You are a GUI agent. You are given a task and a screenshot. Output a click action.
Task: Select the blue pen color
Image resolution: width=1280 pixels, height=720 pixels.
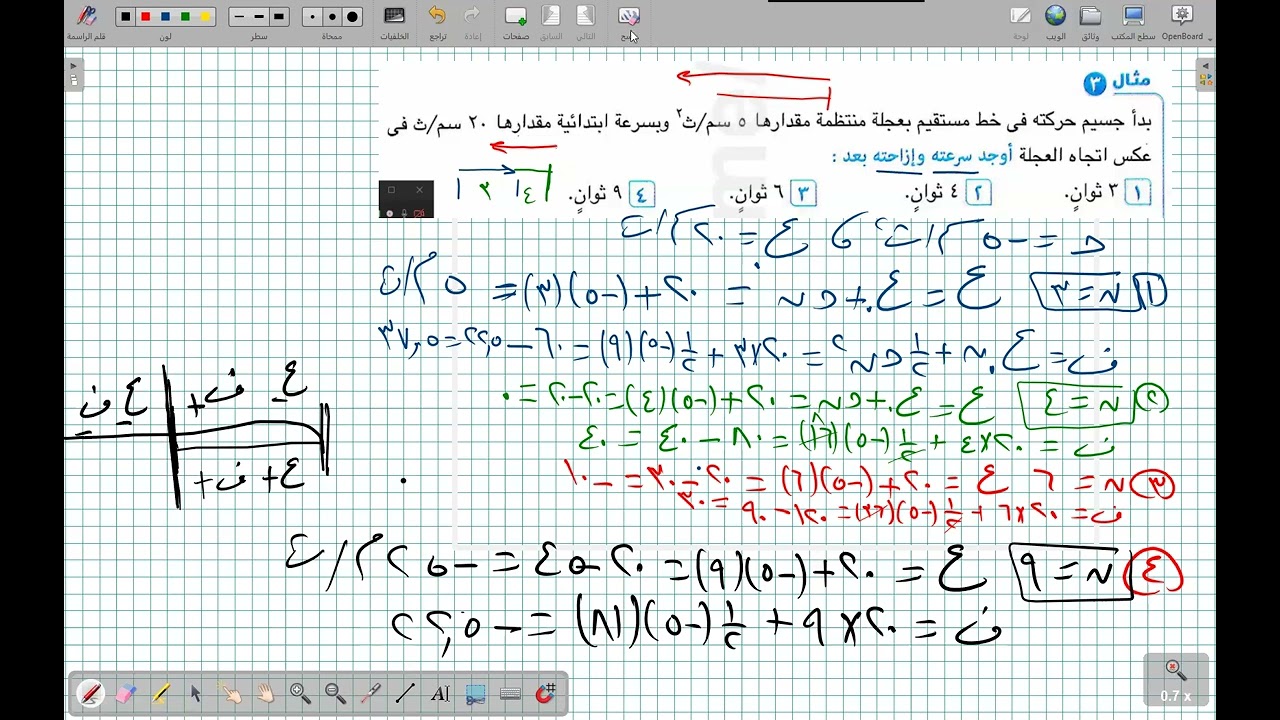pos(166,17)
